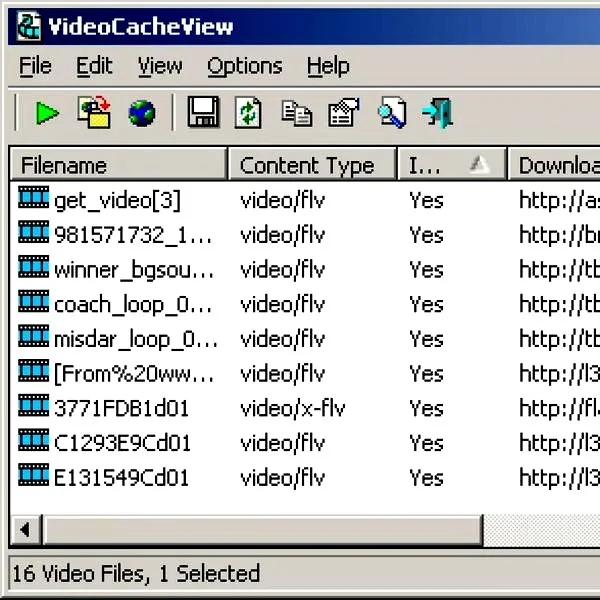This screenshot has height=600, width=600.
Task: Click Yes cell in 3771FDB1d01 row
Action: (426, 408)
